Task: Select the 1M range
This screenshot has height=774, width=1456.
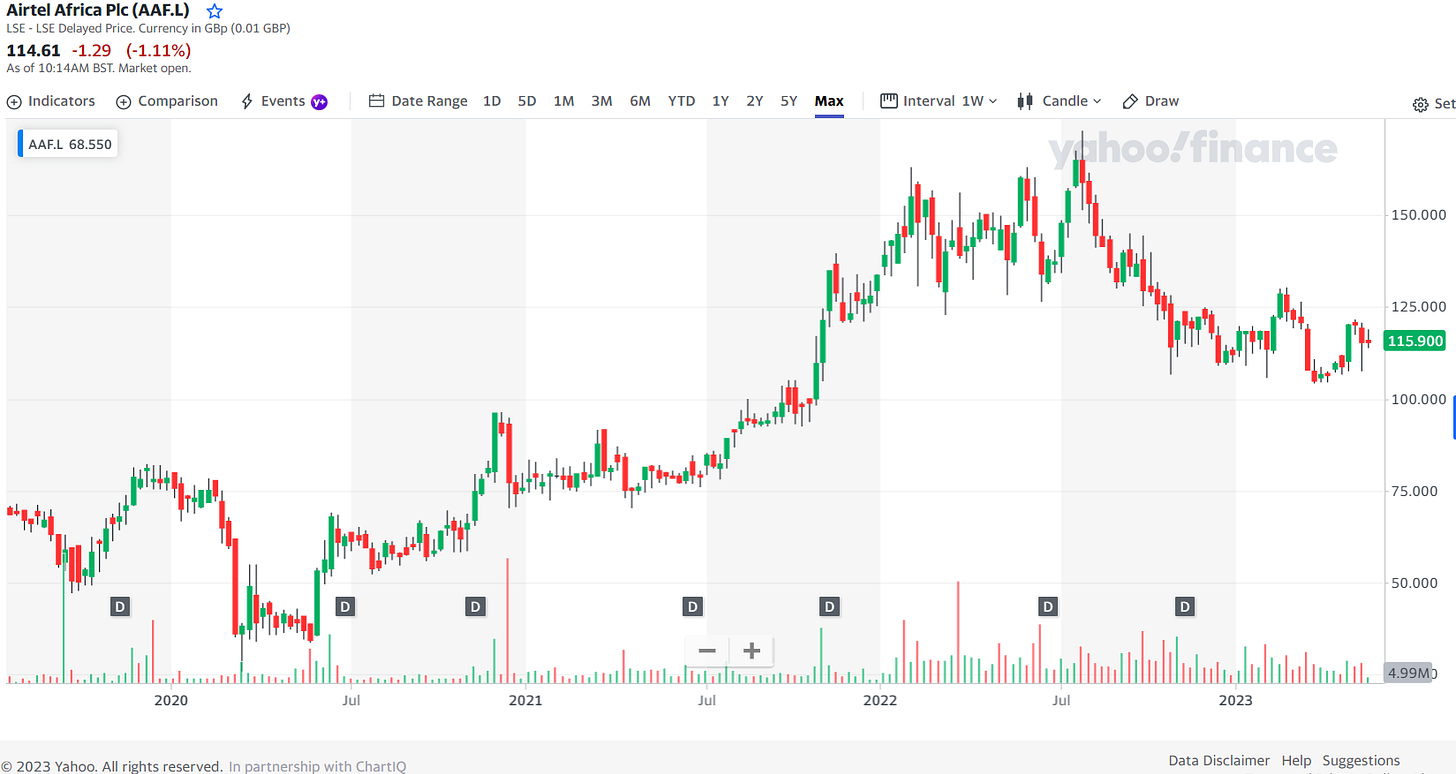Action: tap(564, 101)
